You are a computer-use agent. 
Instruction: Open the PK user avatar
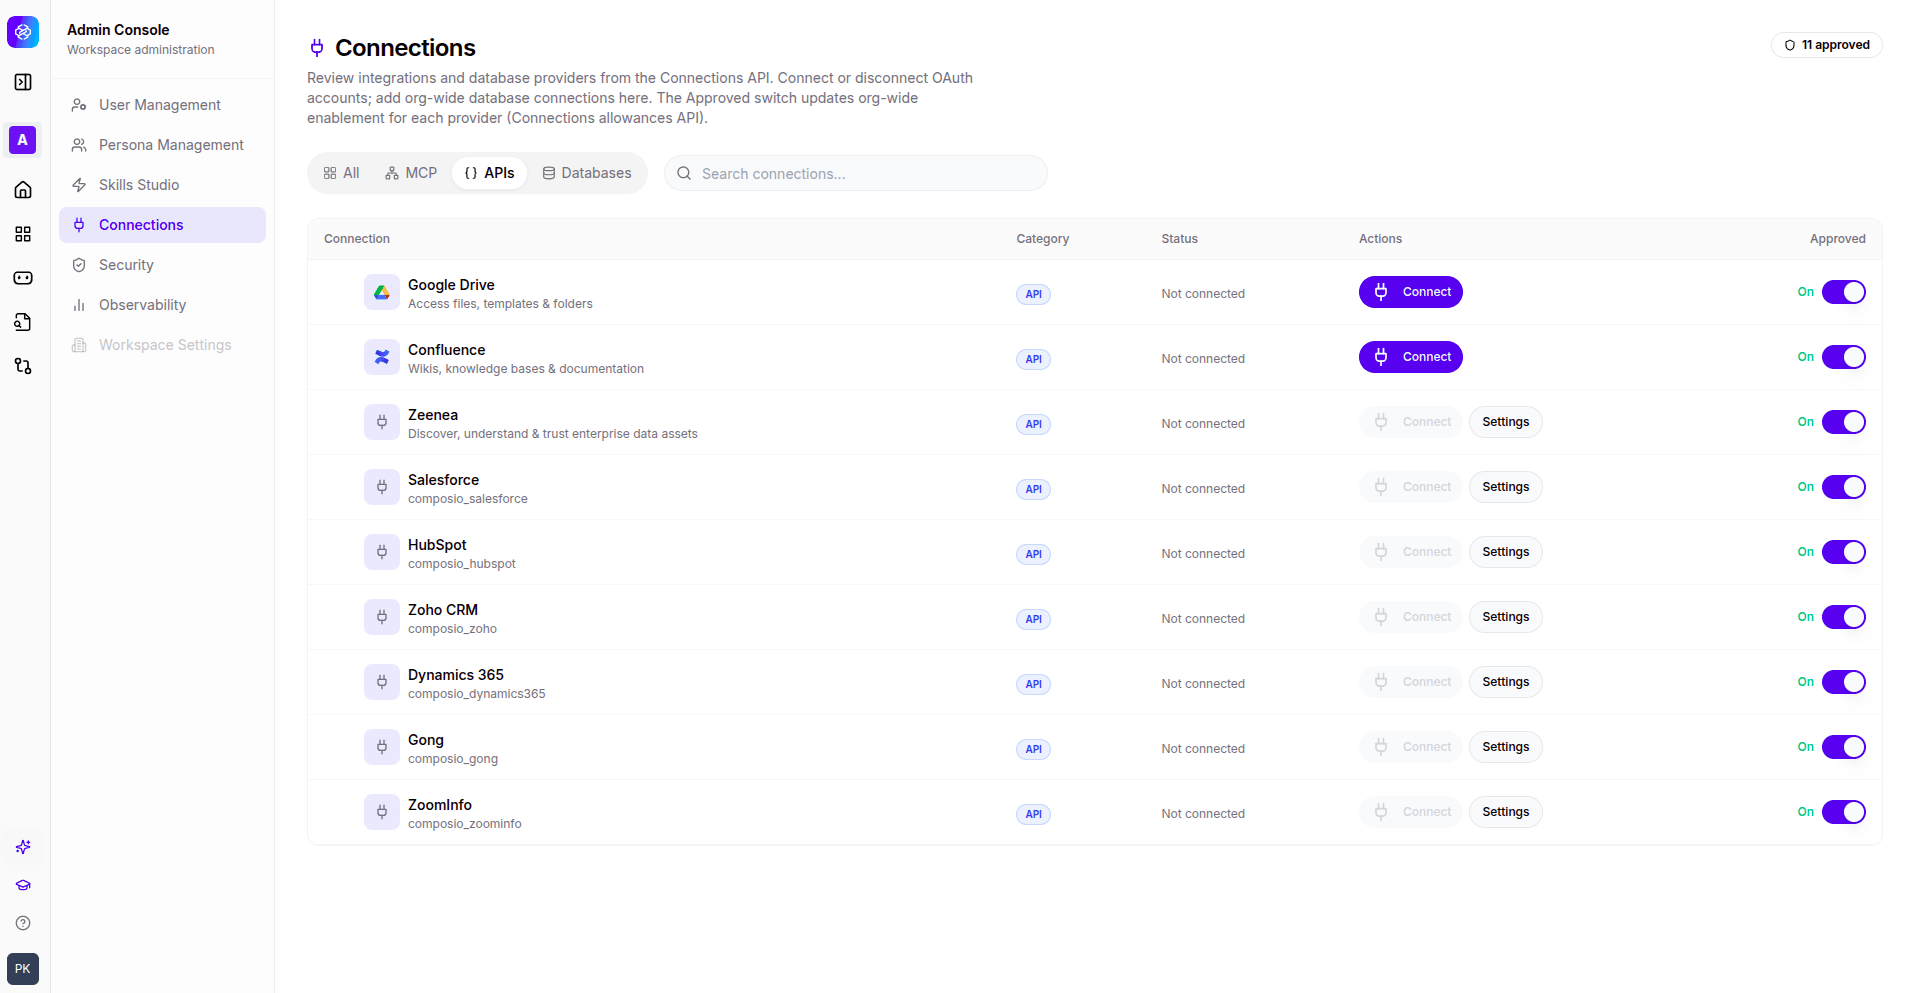(23, 969)
